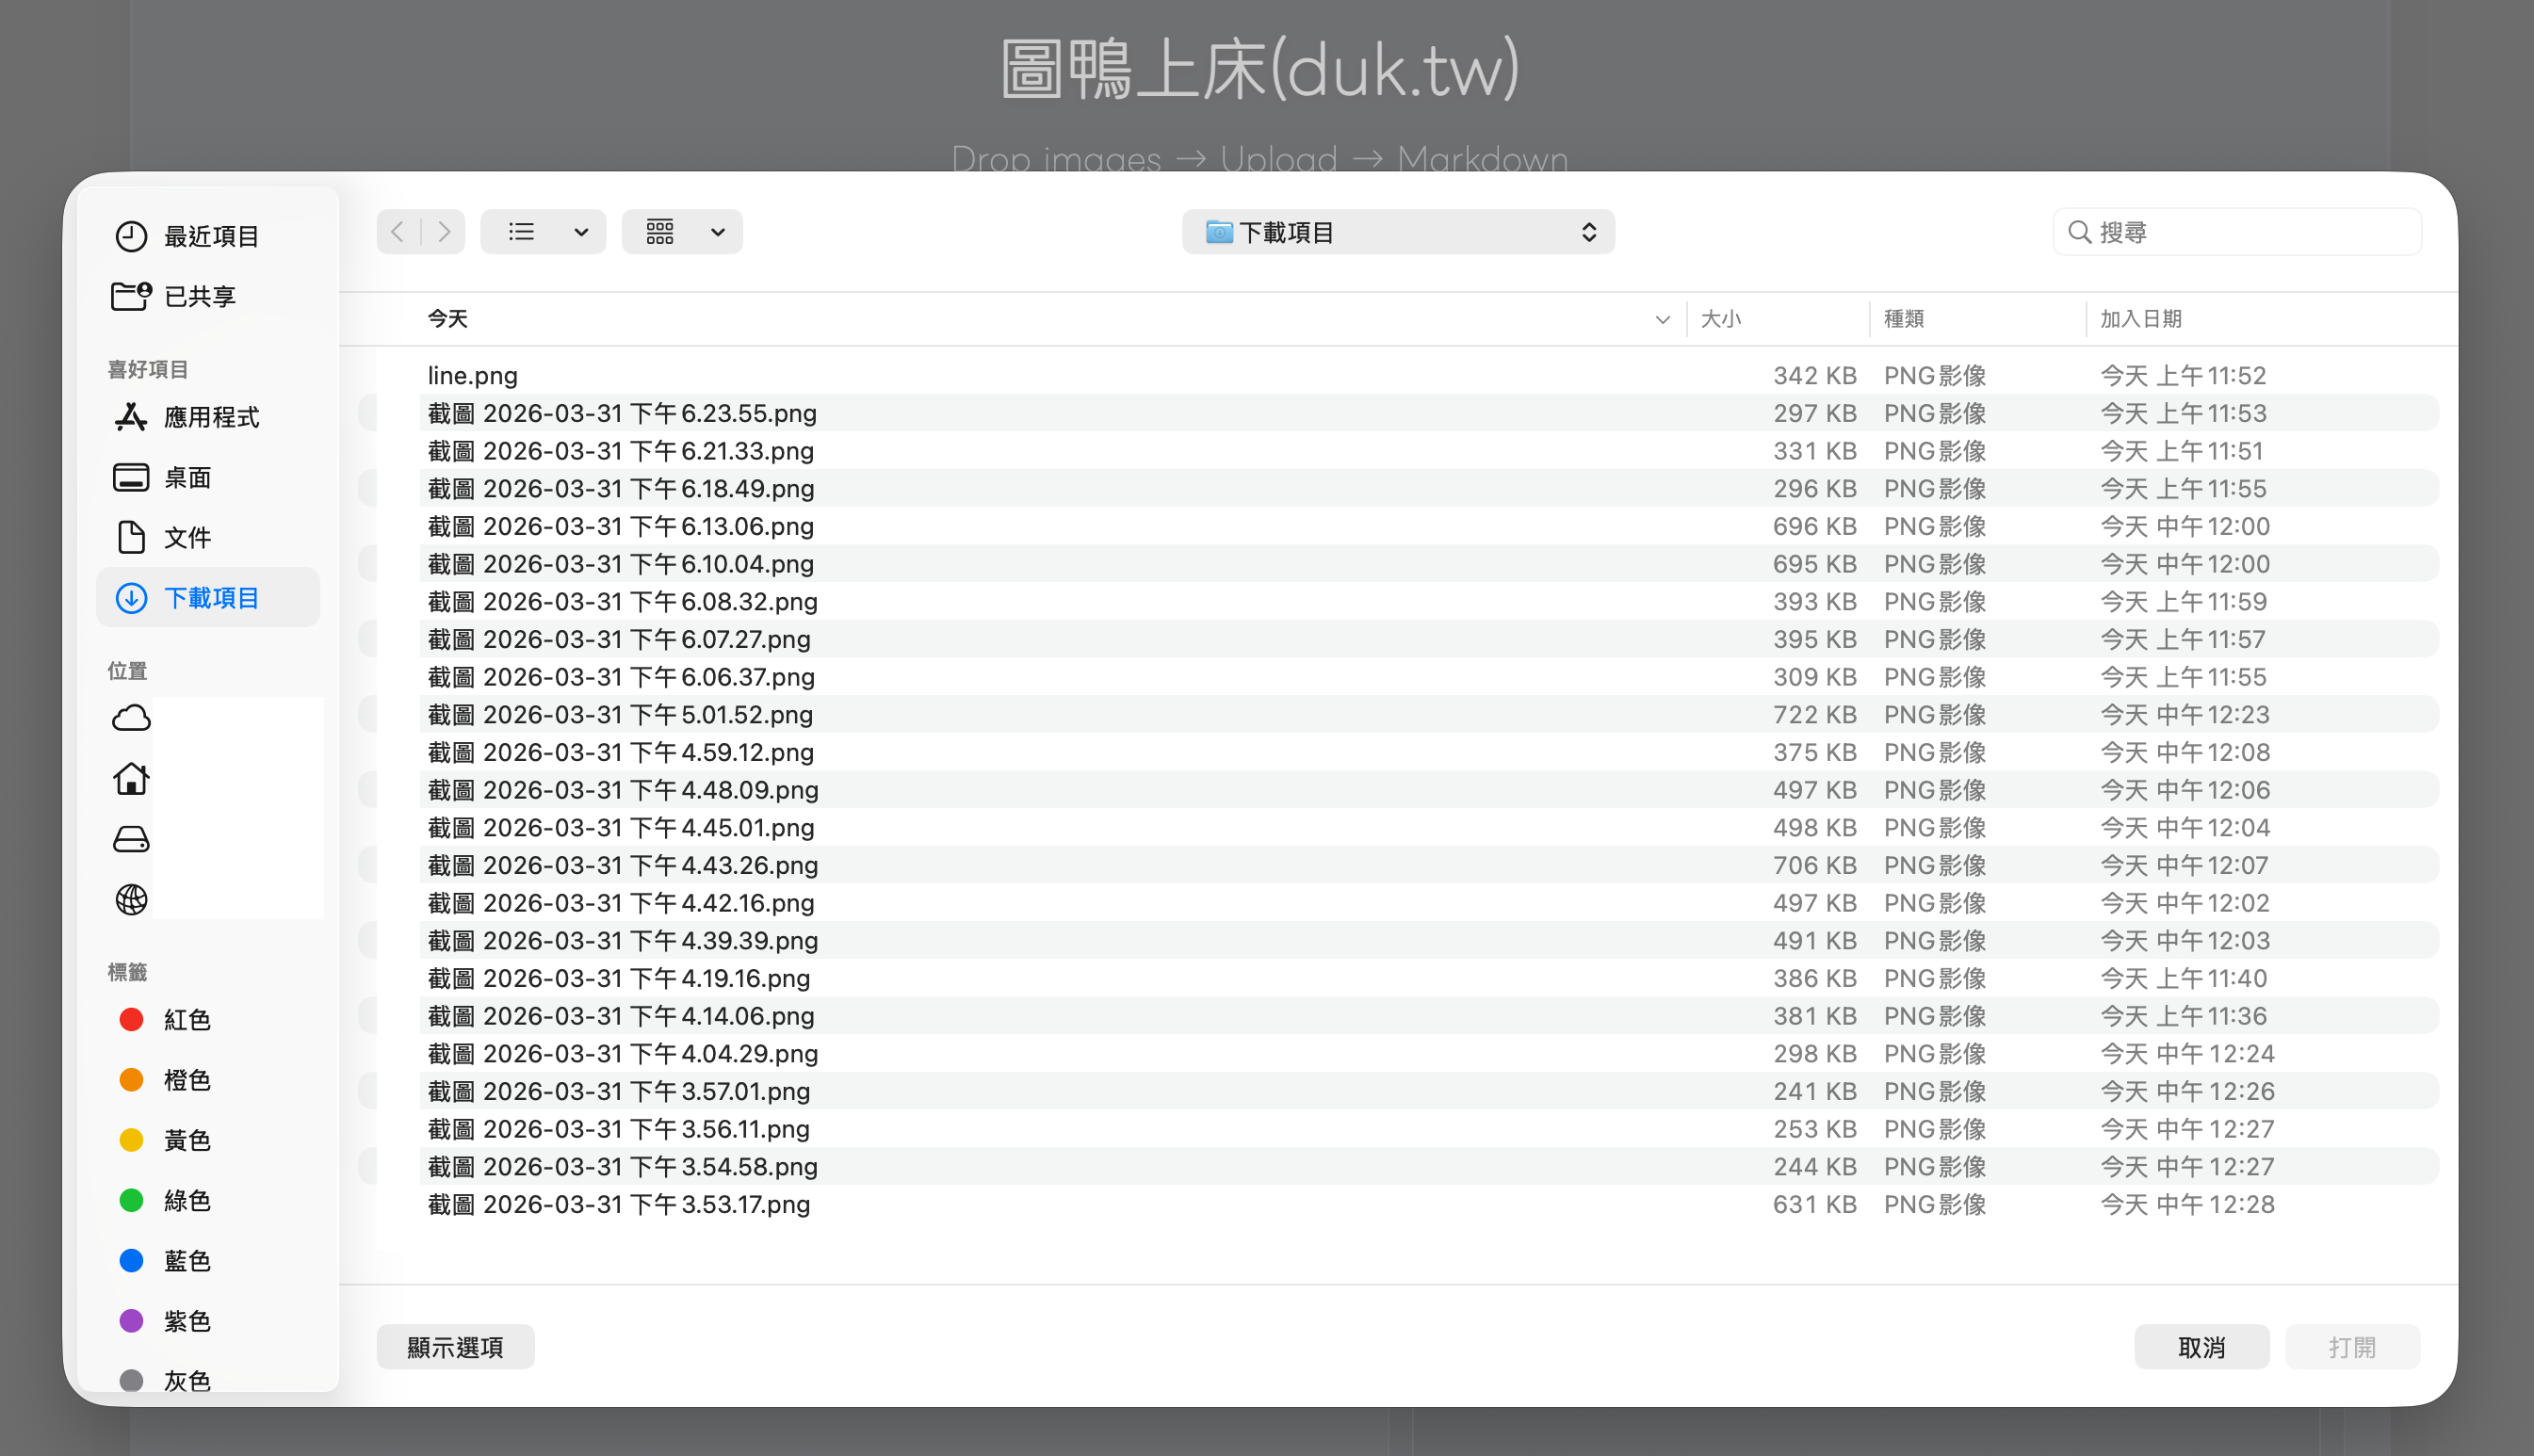This screenshot has height=1456, width=2534.
Task: Open iCloud Drive via the cloud icon
Action: point(130,717)
